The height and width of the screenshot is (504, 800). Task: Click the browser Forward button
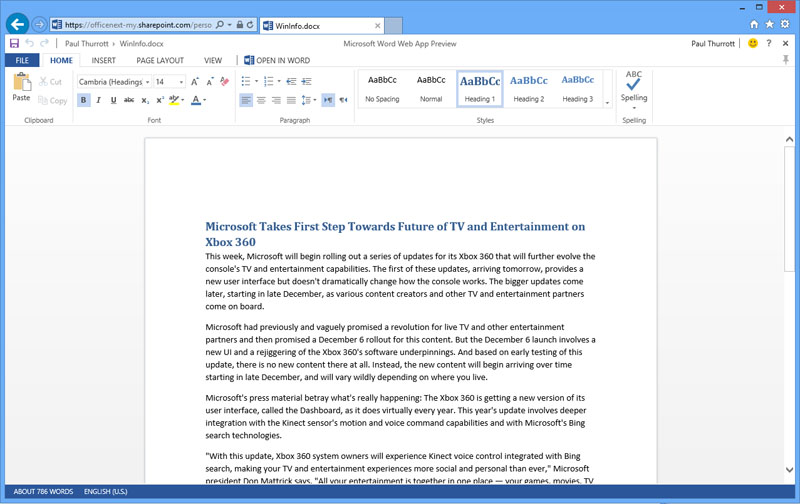[39, 24]
